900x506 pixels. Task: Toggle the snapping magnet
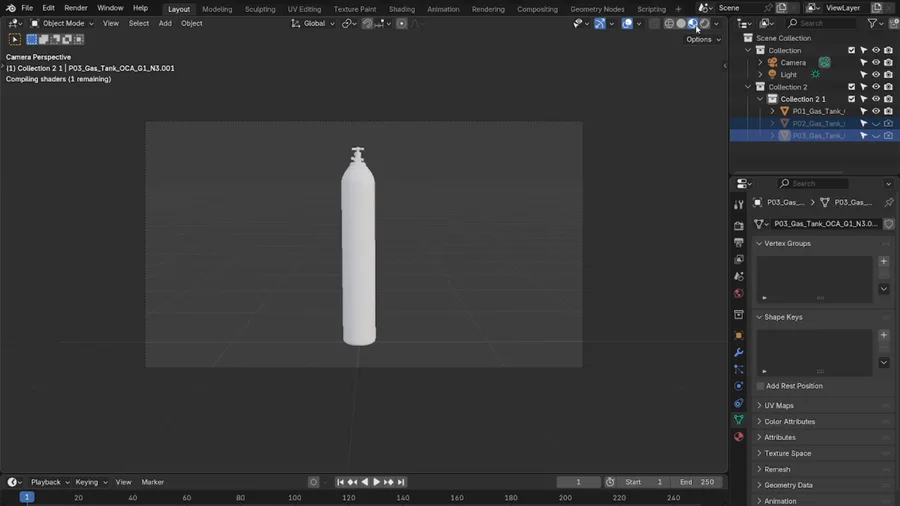pyautogui.click(x=367, y=24)
